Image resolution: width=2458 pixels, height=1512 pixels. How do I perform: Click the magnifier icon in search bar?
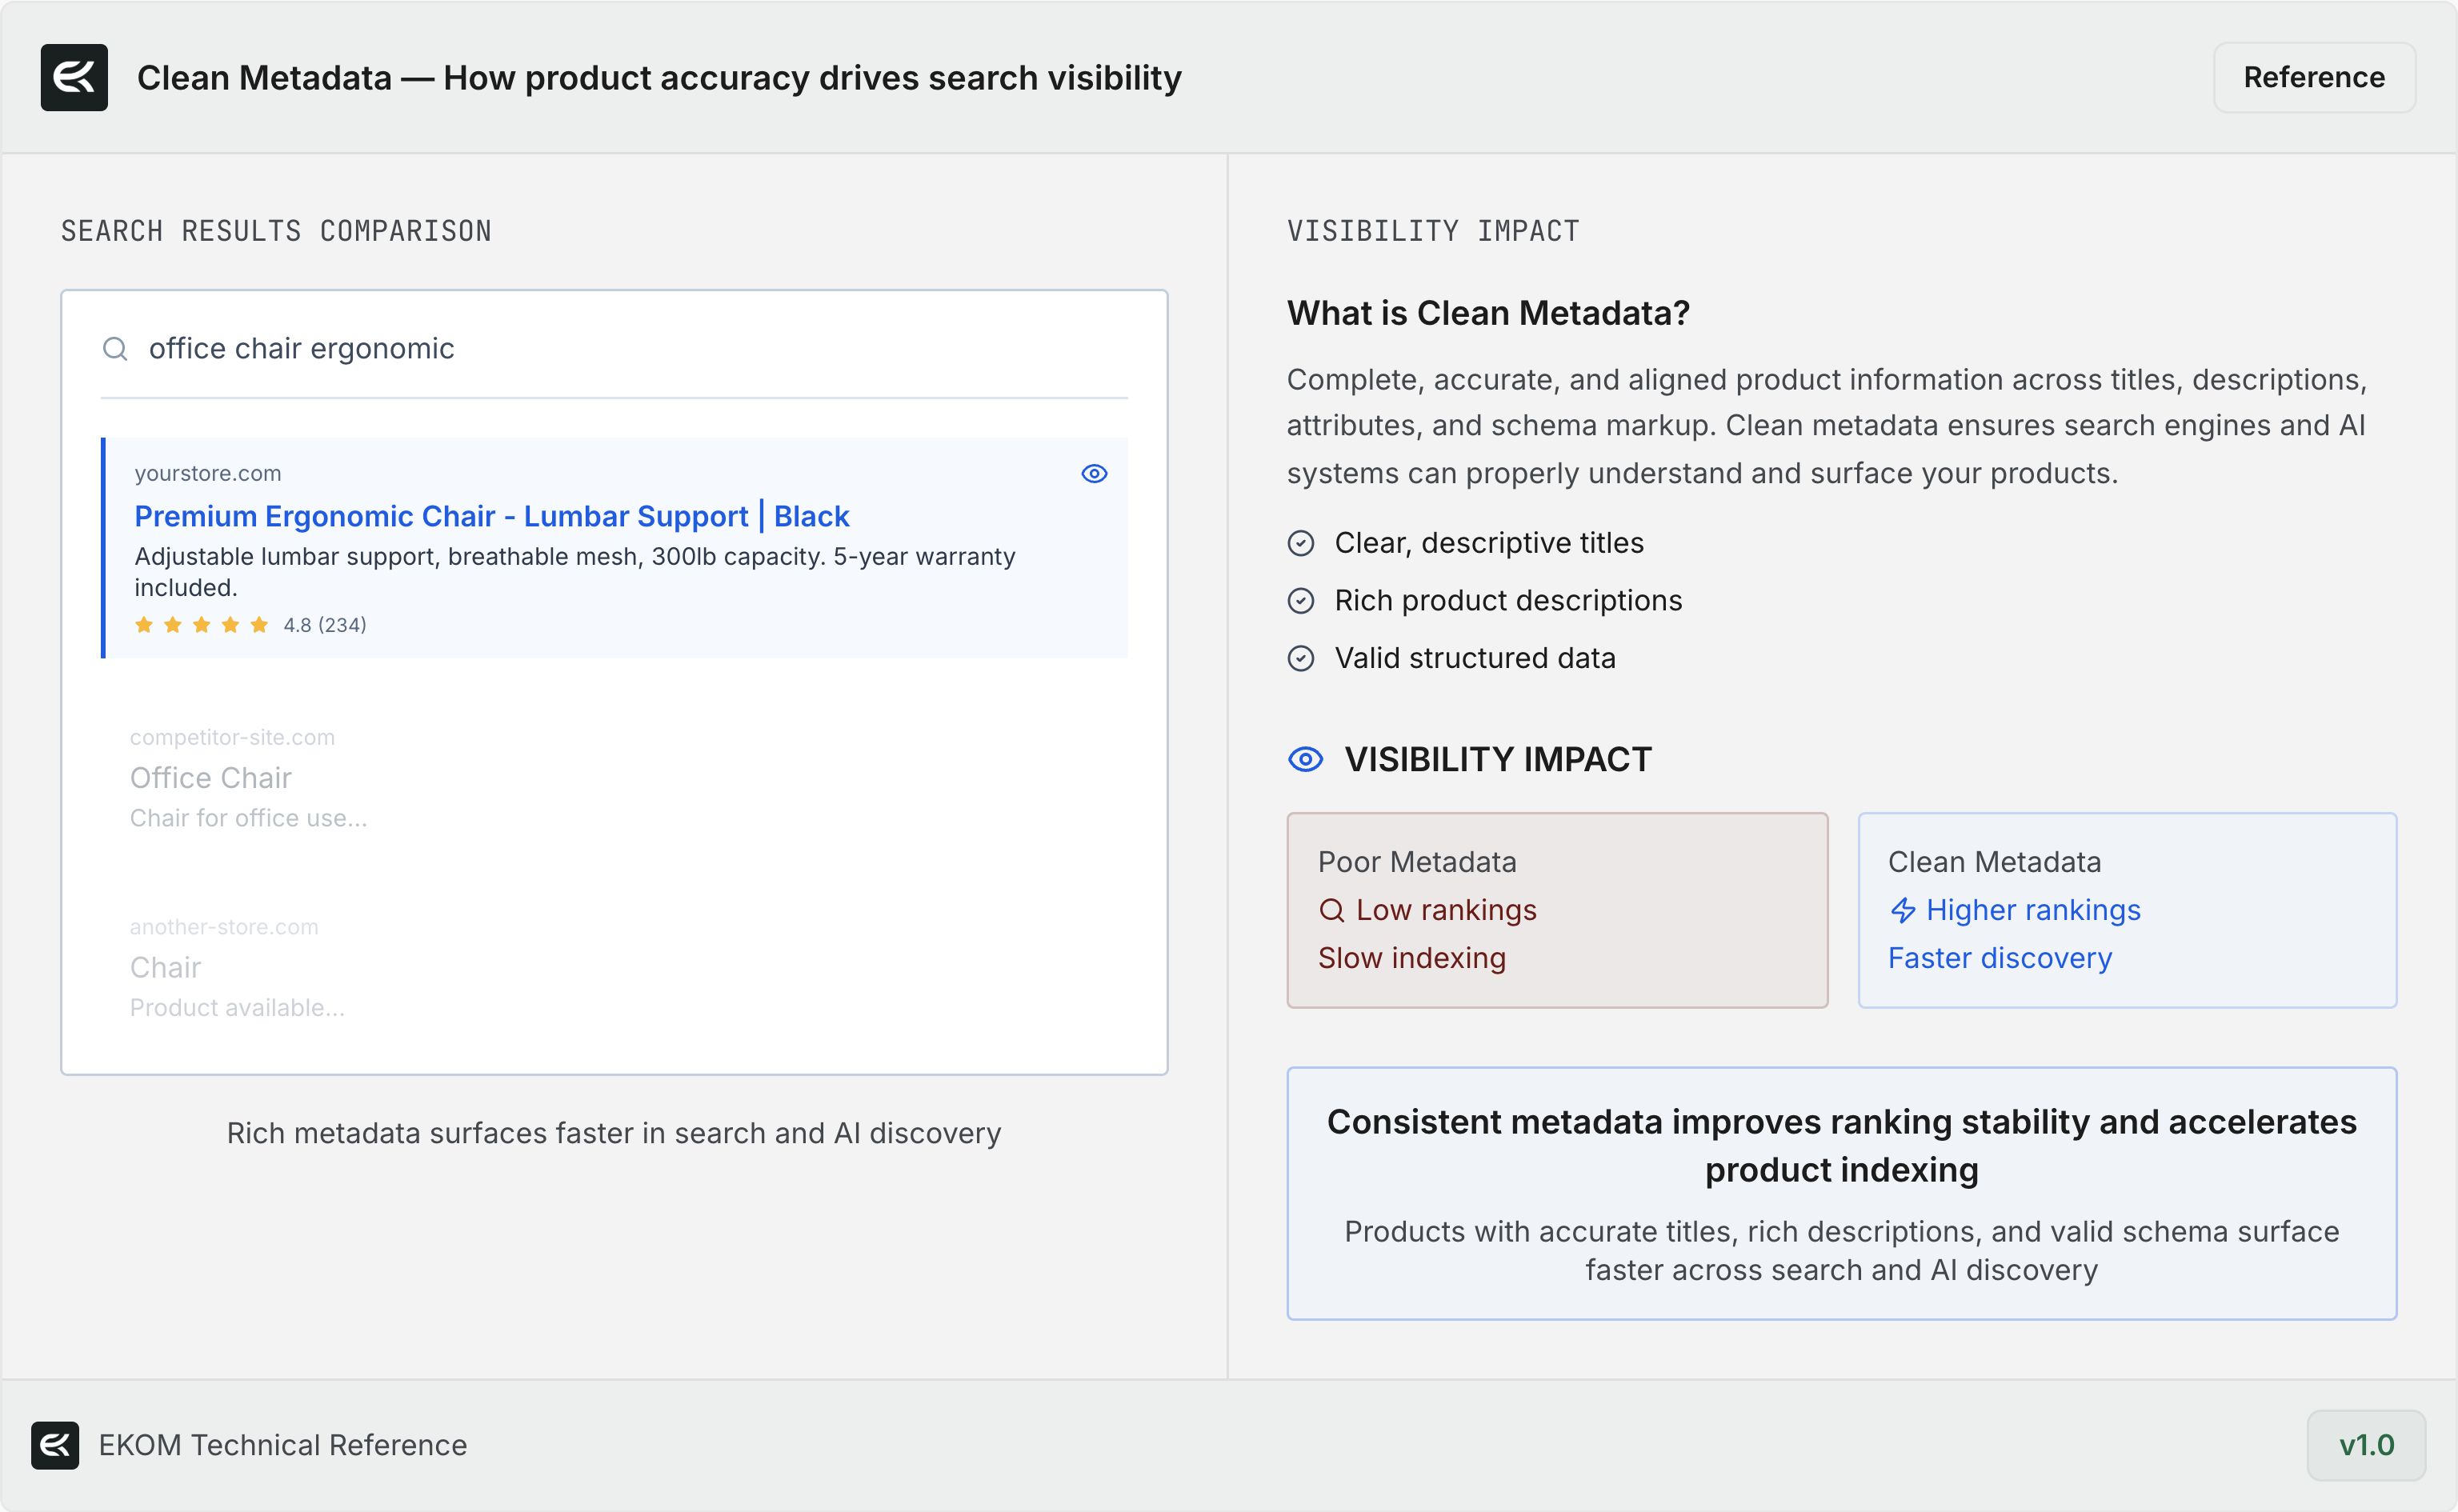[x=116, y=348]
